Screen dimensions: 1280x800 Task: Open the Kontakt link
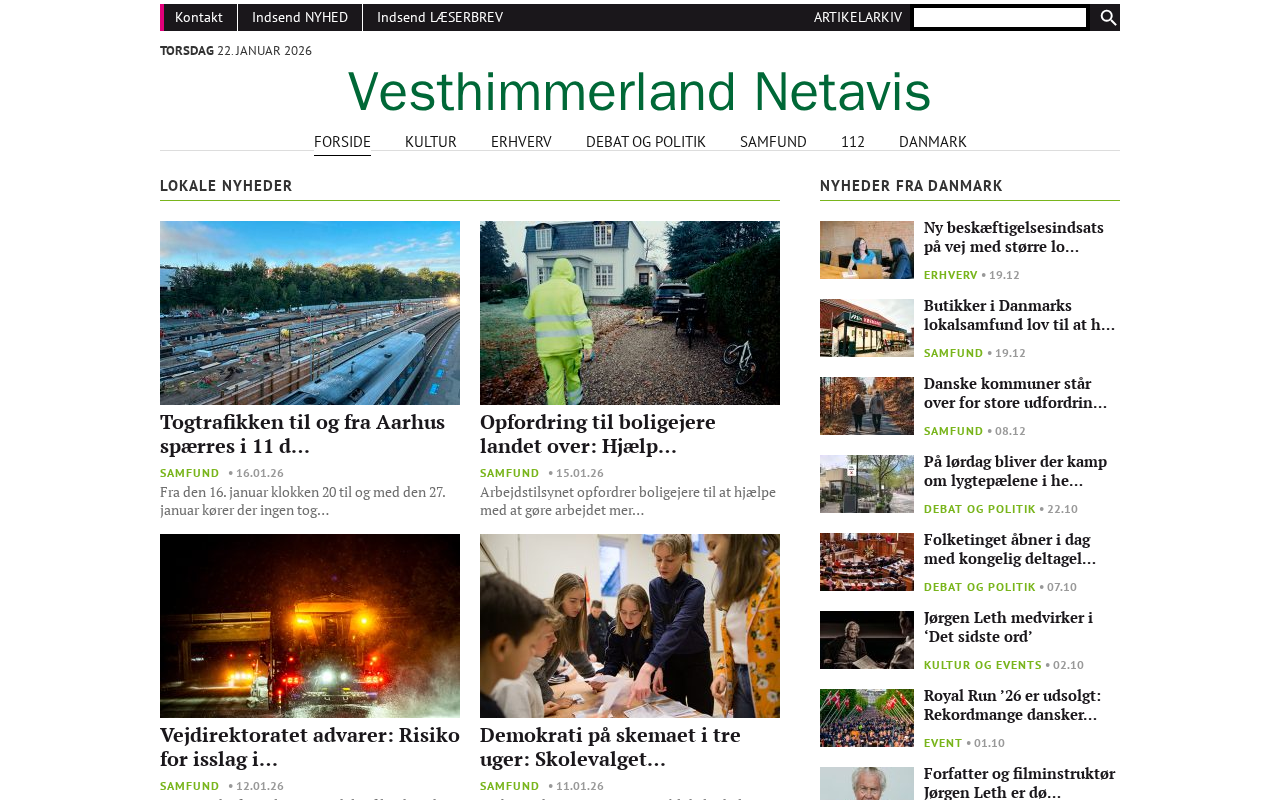199,17
